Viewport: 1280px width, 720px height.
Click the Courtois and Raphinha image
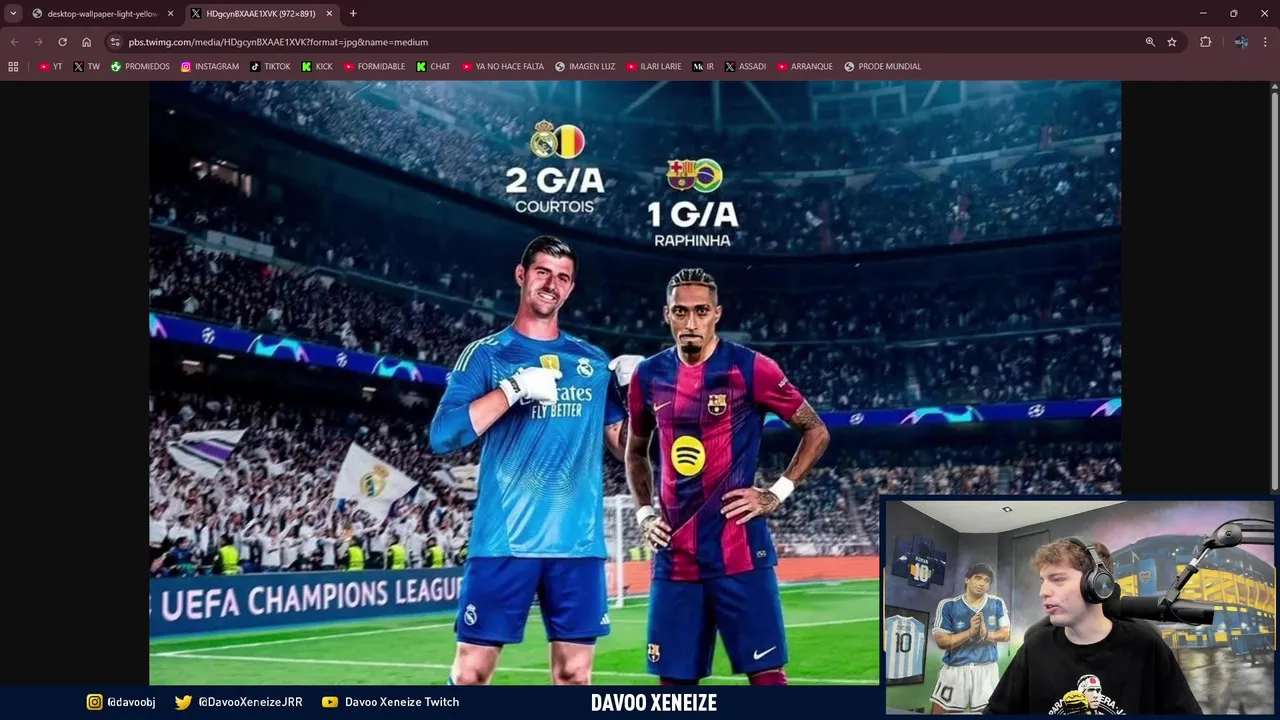click(635, 383)
